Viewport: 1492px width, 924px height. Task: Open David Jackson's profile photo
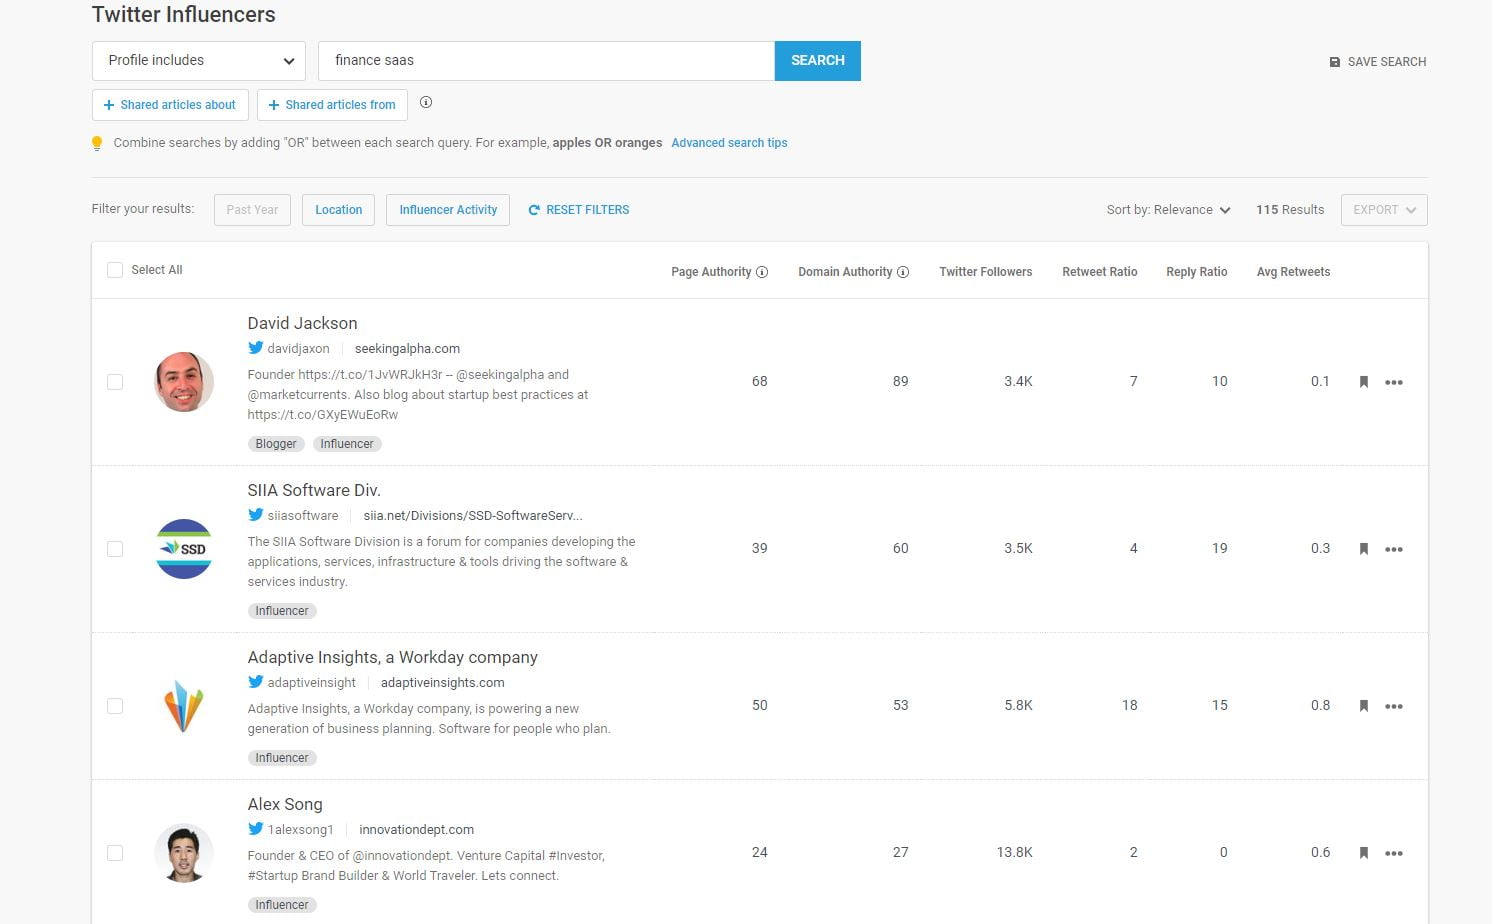coord(184,382)
